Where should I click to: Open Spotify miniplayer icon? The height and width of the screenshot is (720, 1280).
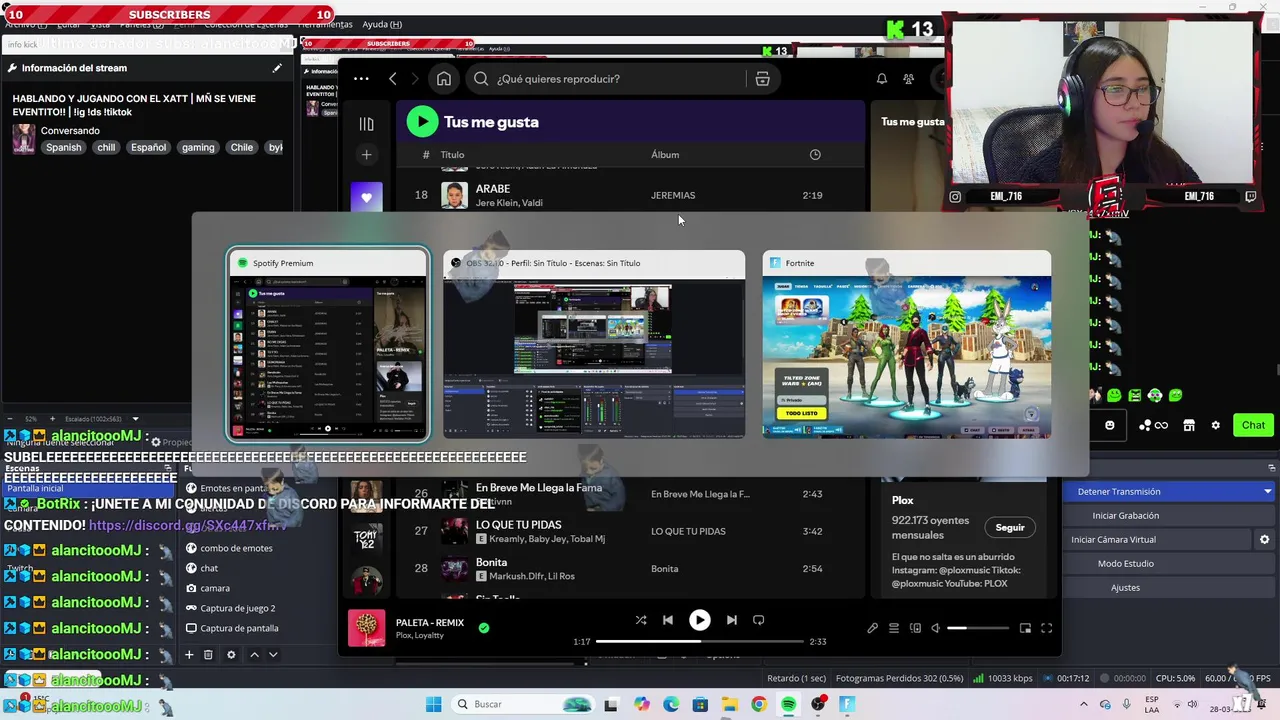pos(1025,628)
